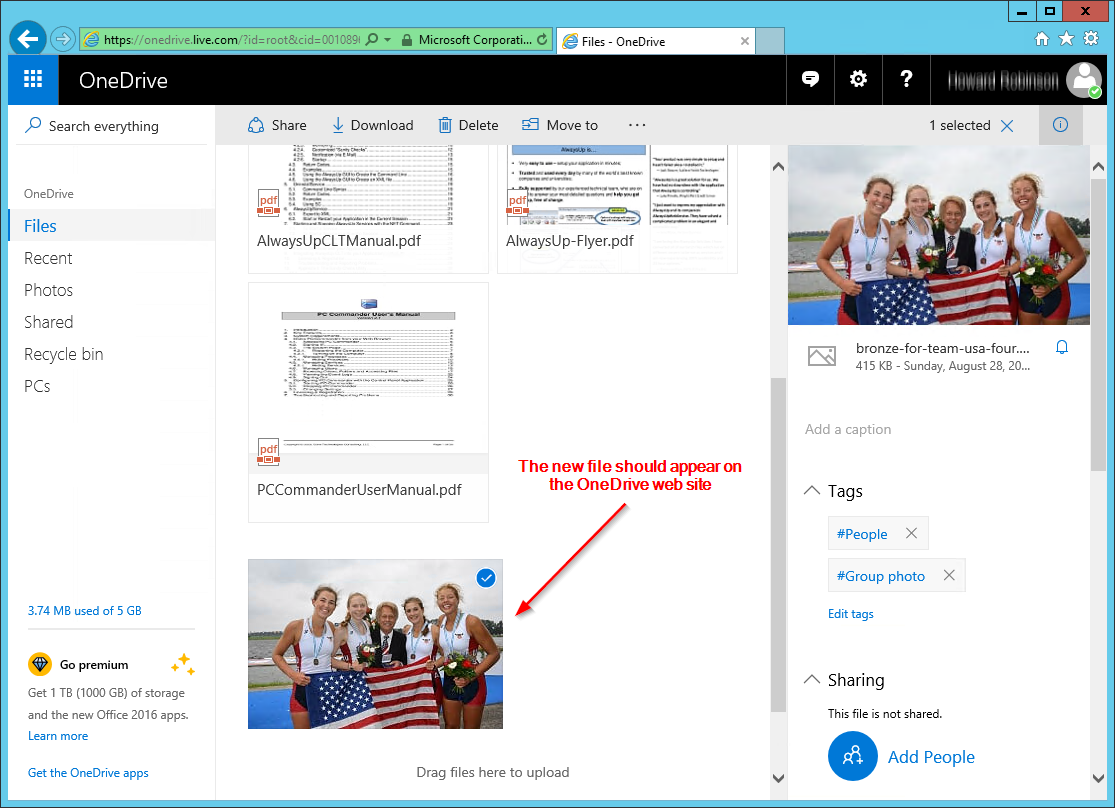Click the details pane scrollbar down arrow
Viewport: 1115px width, 808px height.
point(1099,777)
